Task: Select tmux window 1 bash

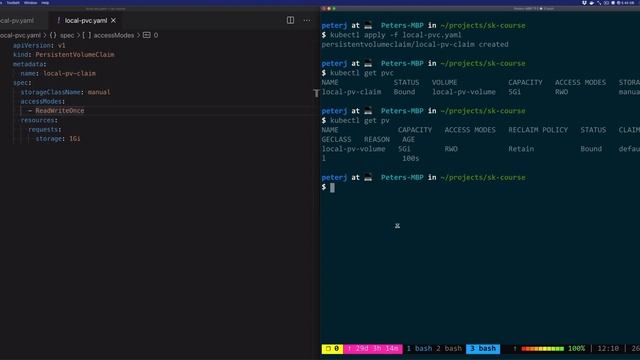Action: pos(419,349)
